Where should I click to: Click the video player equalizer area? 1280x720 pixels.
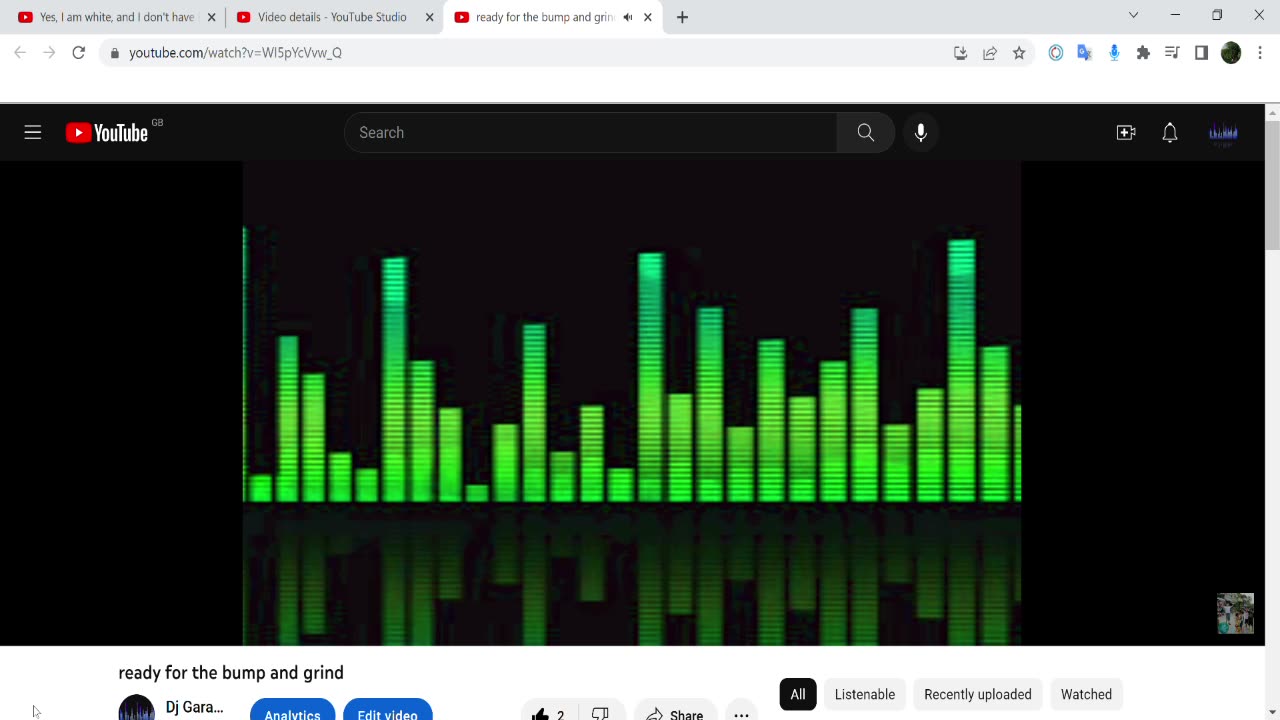click(632, 403)
